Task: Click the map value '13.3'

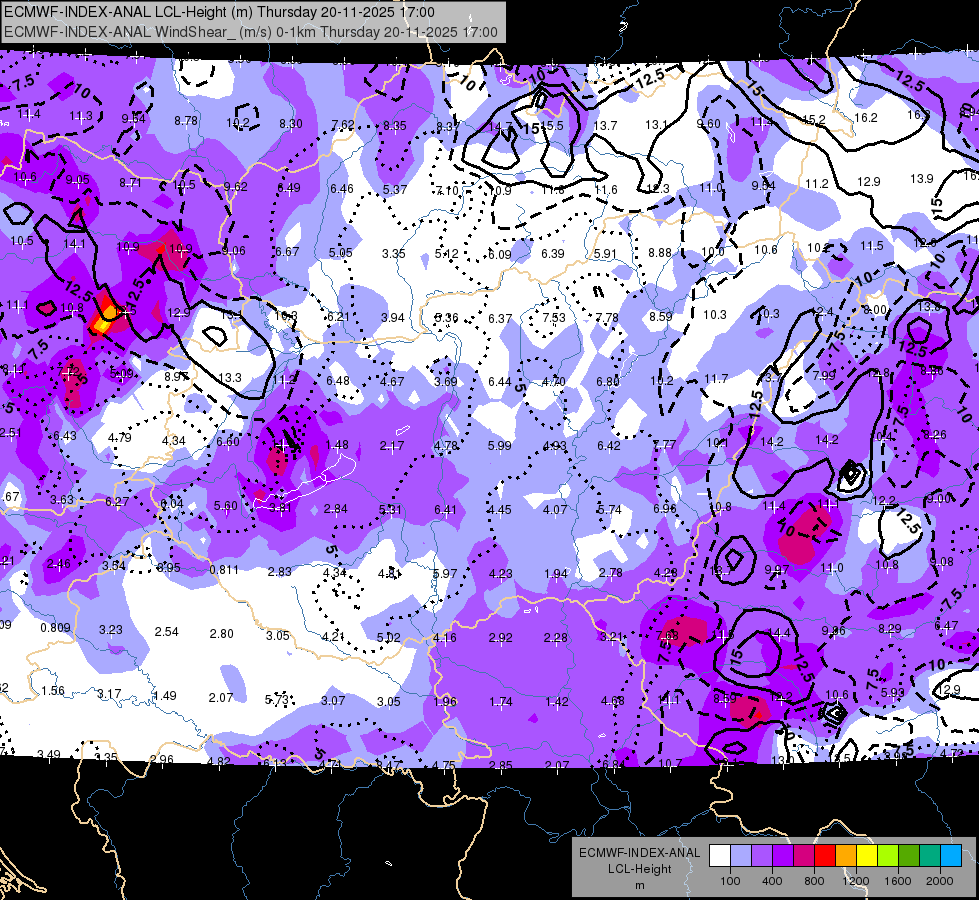Action: pos(230,377)
